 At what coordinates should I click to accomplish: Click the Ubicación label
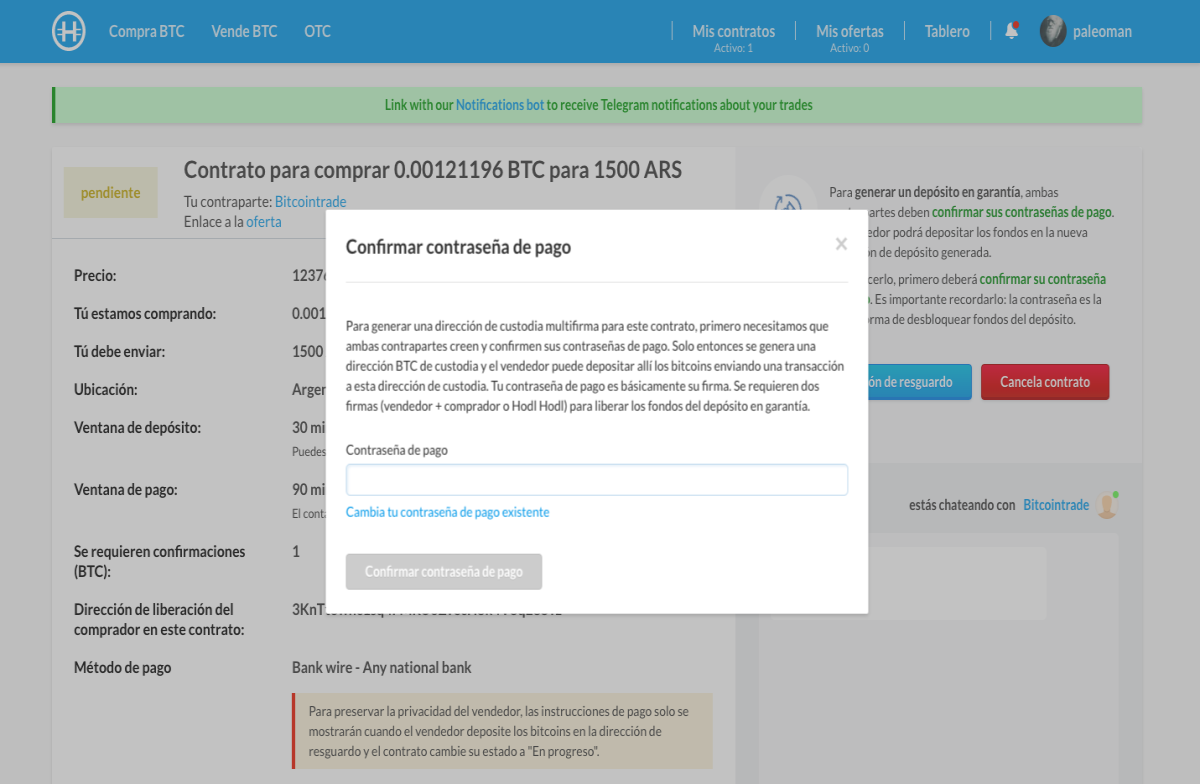[x=106, y=389]
